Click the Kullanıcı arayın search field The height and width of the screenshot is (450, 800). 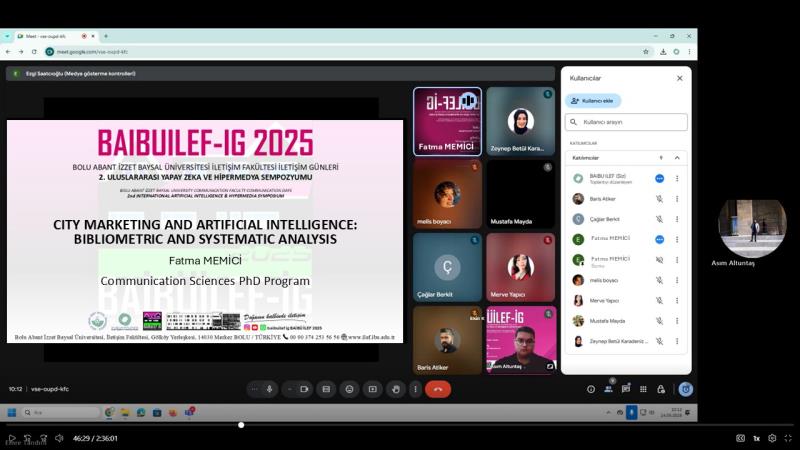pos(626,122)
